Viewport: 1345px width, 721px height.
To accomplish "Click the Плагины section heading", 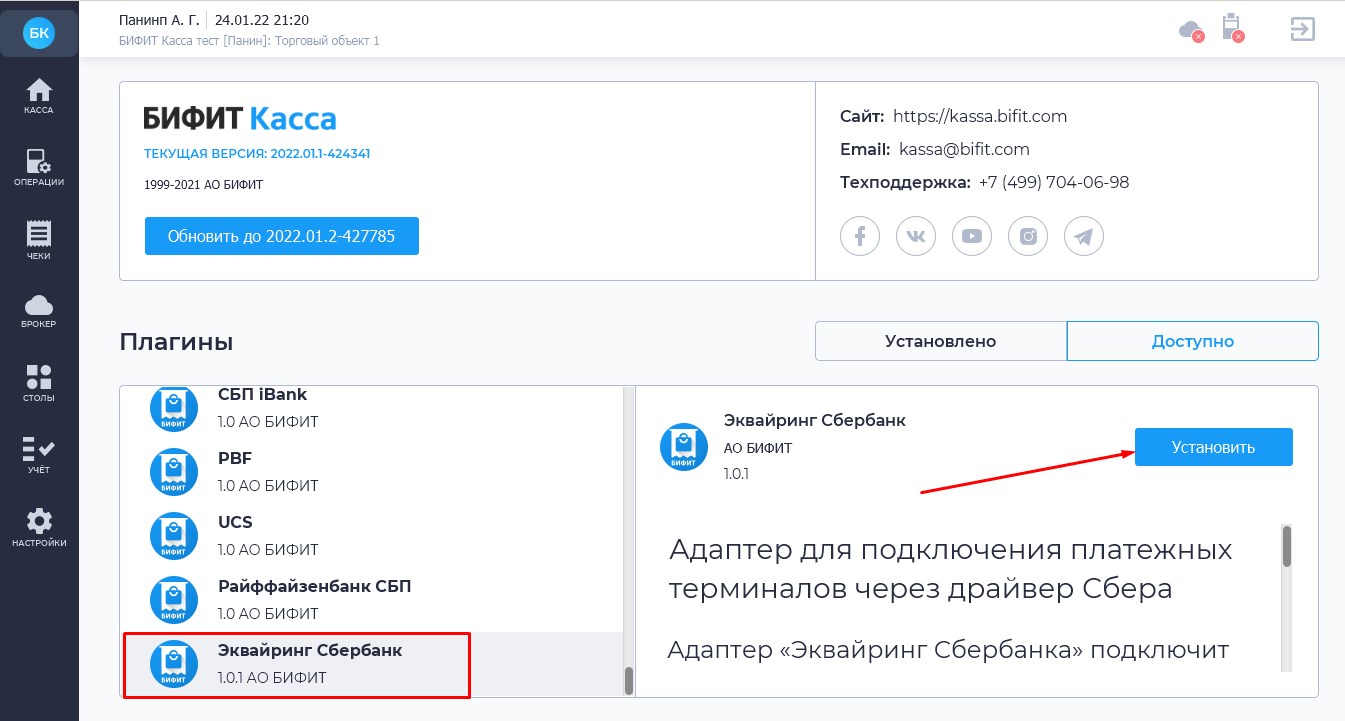I will (x=176, y=342).
